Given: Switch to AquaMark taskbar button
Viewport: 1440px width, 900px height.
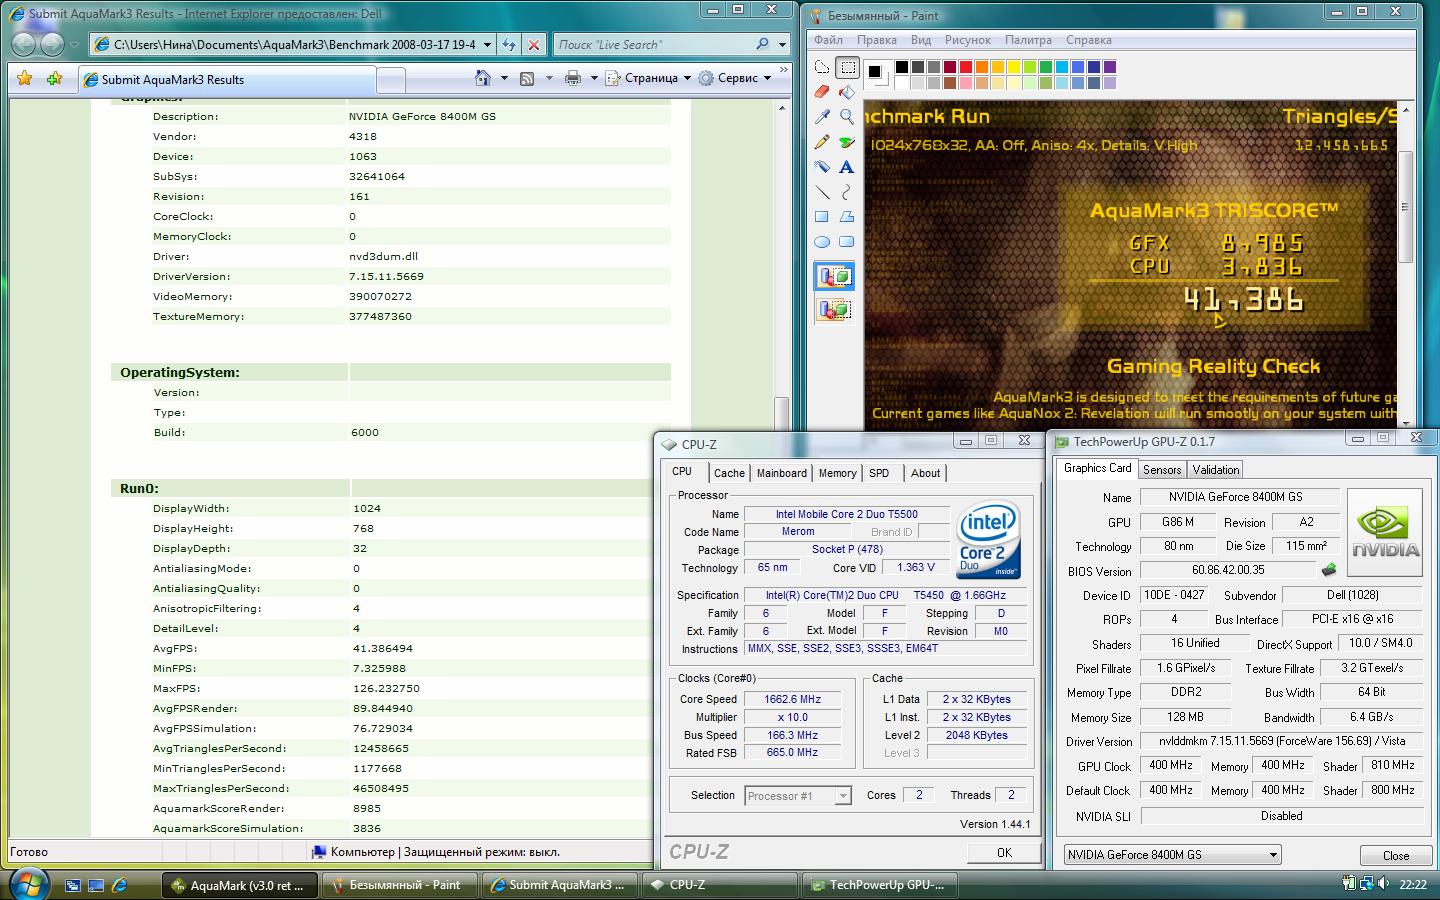Looking at the screenshot, I should pyautogui.click(x=240, y=885).
